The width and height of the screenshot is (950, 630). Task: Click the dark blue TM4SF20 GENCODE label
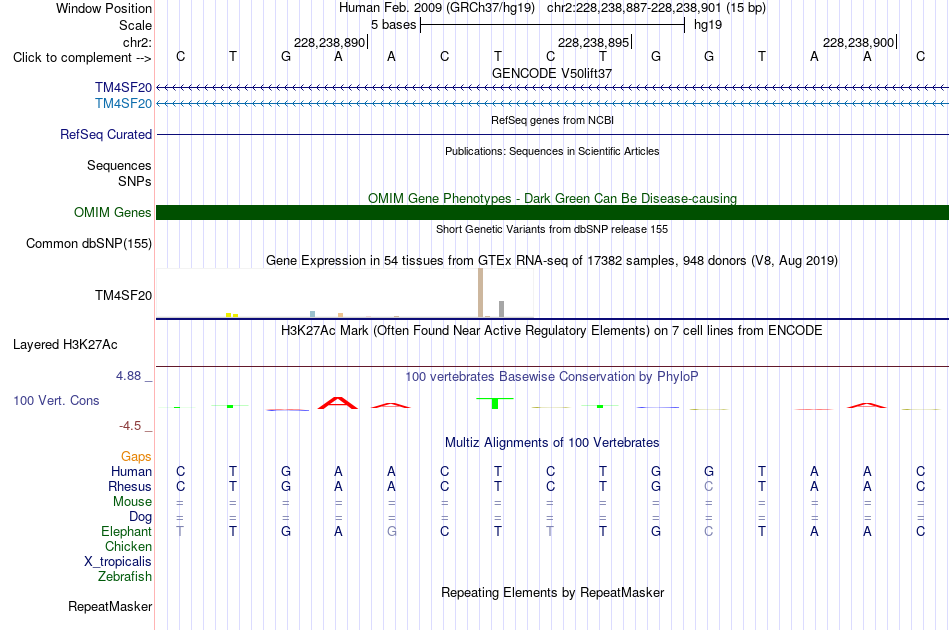123,88
